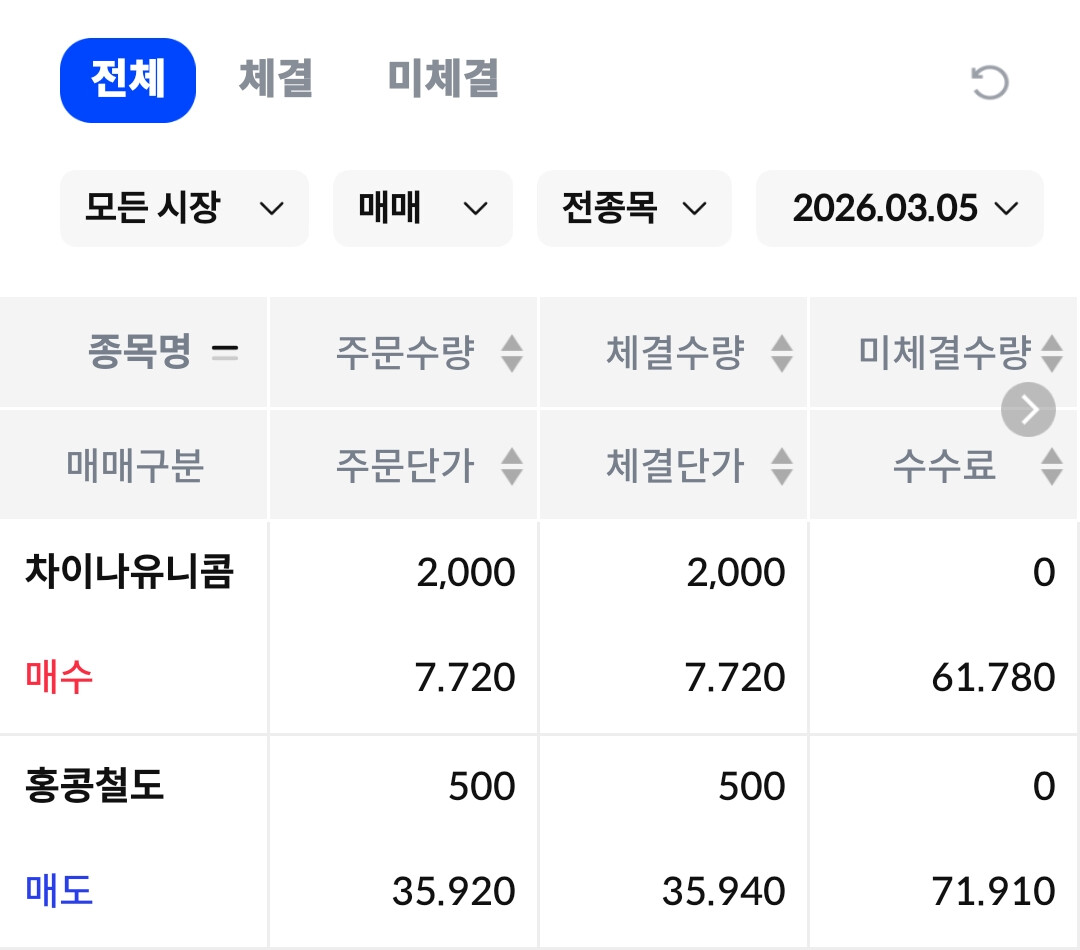Screen dimensions: 1080x950
Task: Switch to the 미체결 tab
Action: click(443, 80)
